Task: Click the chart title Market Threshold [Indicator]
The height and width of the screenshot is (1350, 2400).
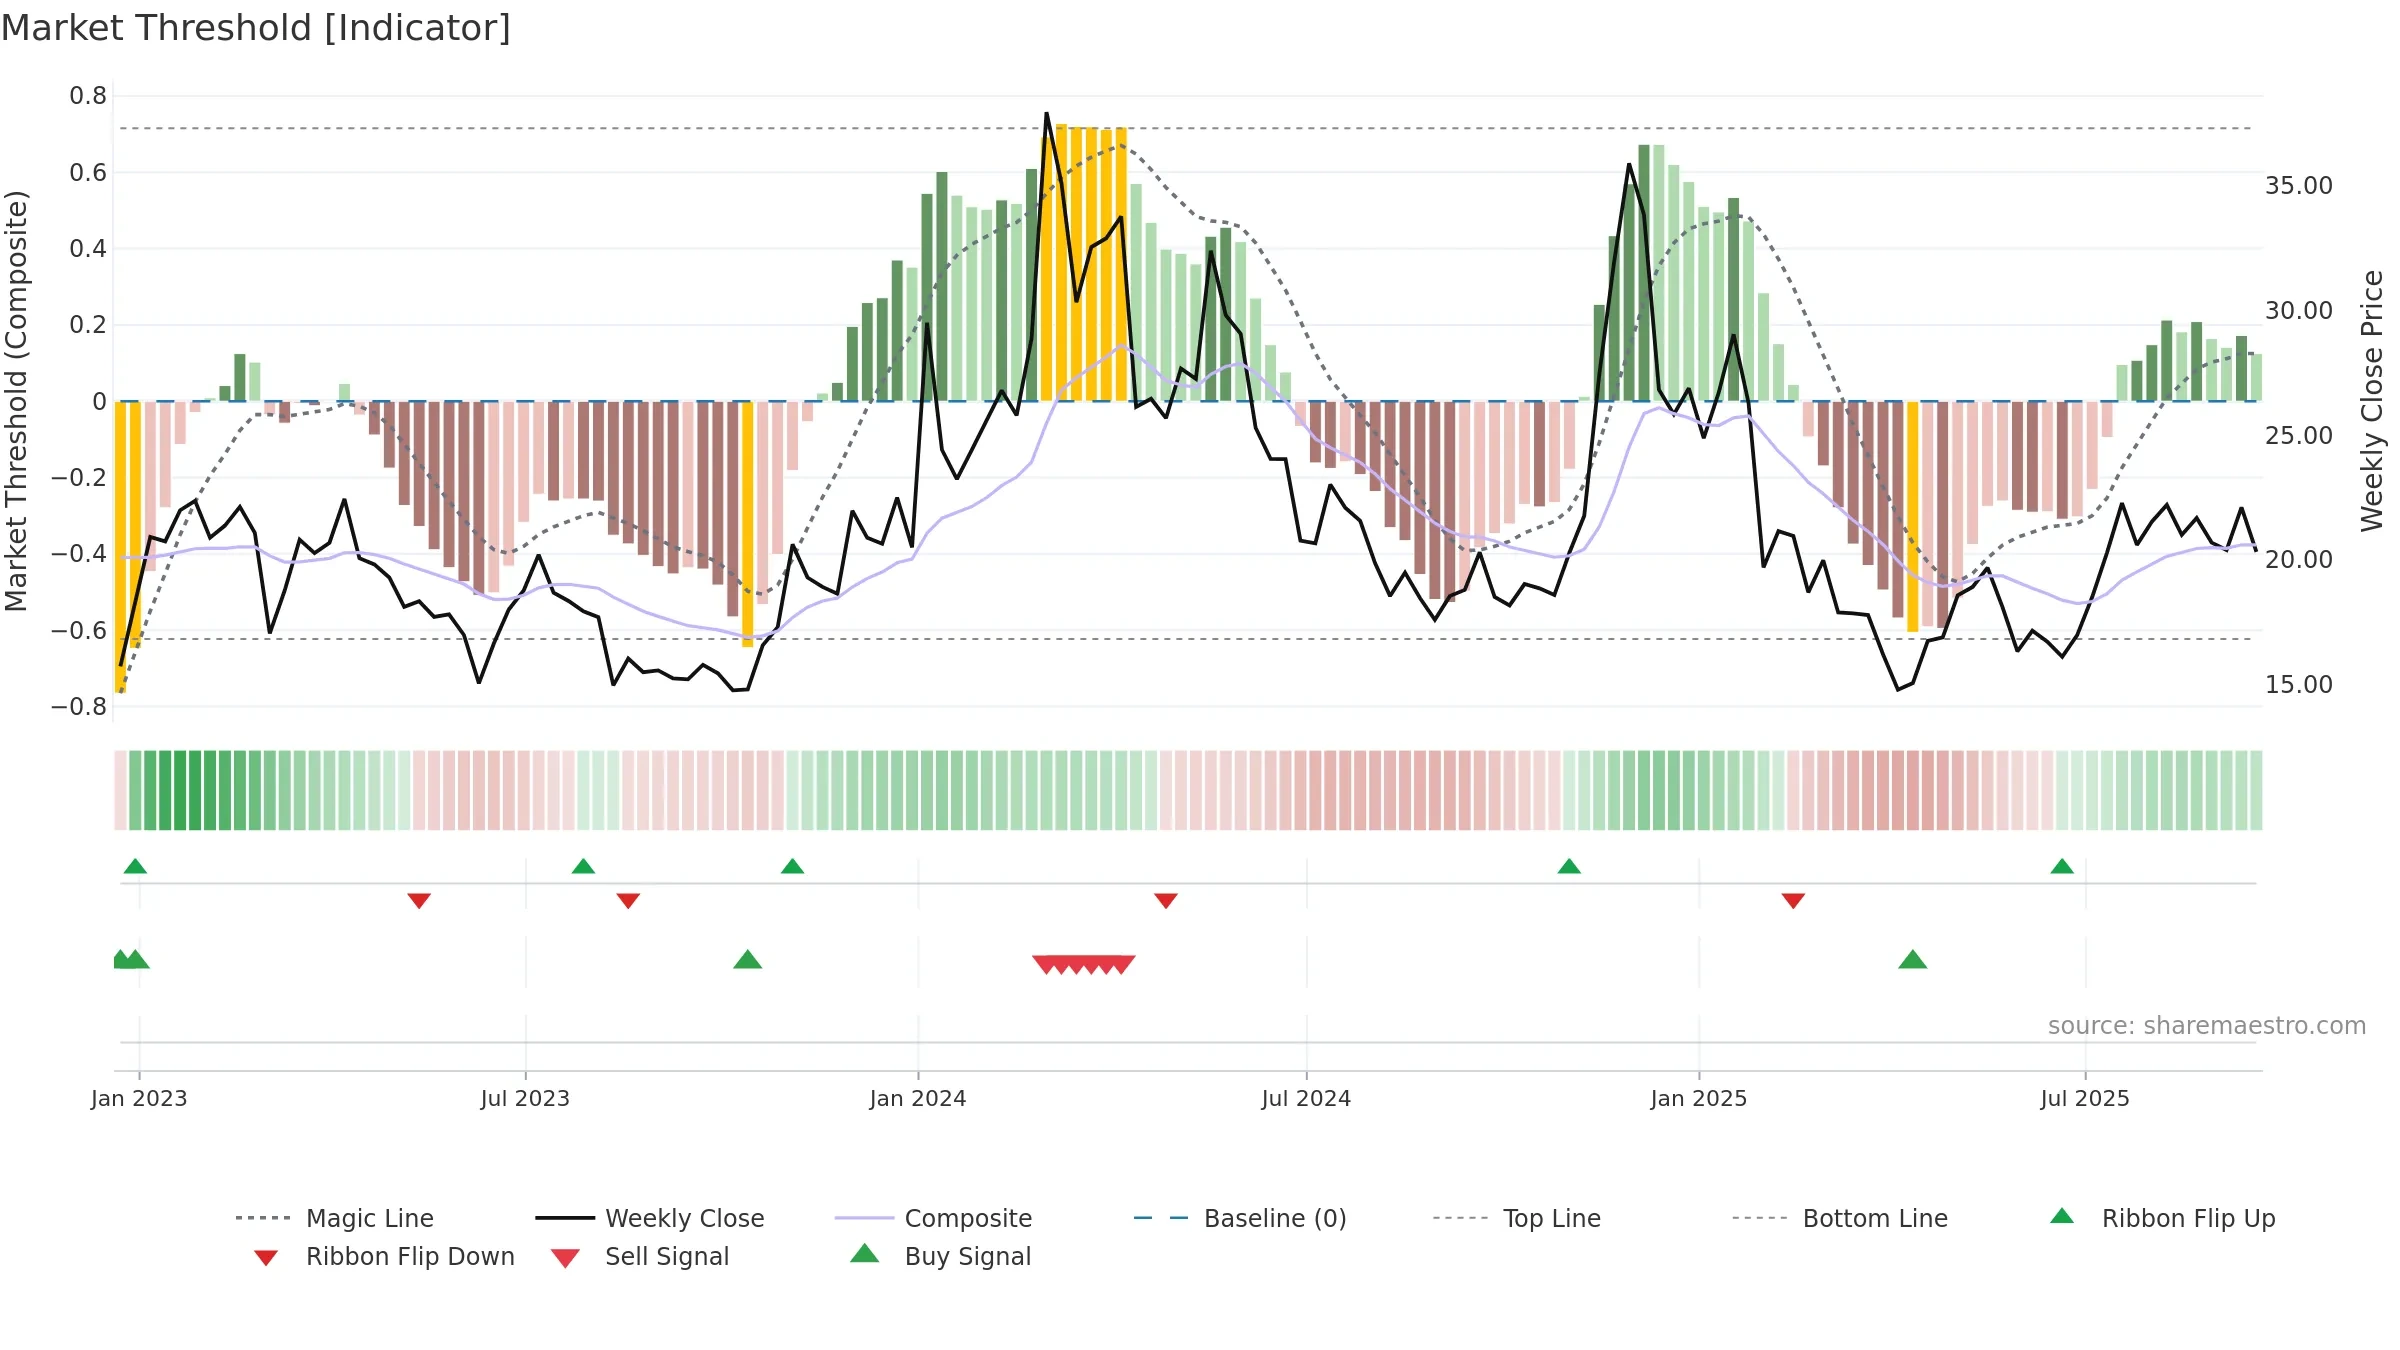Action: click(256, 28)
